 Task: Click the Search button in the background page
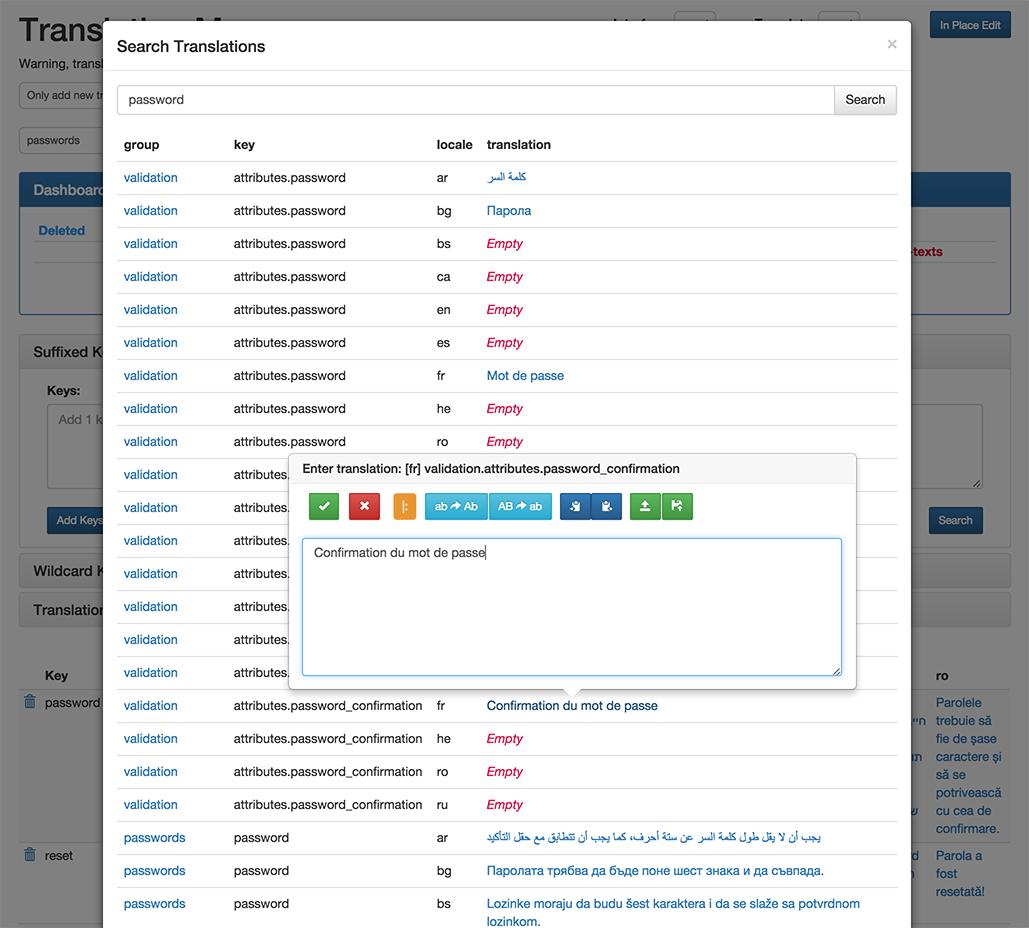[956, 520]
